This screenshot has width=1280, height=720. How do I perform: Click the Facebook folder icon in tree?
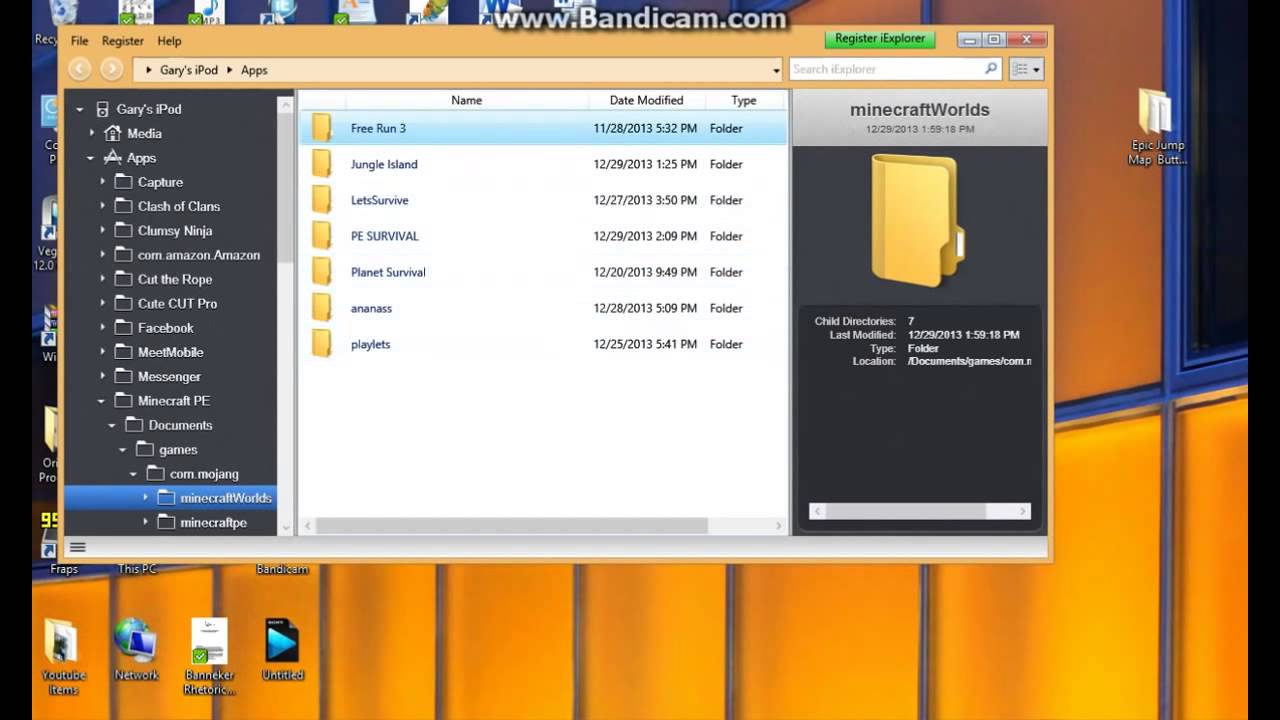123,328
